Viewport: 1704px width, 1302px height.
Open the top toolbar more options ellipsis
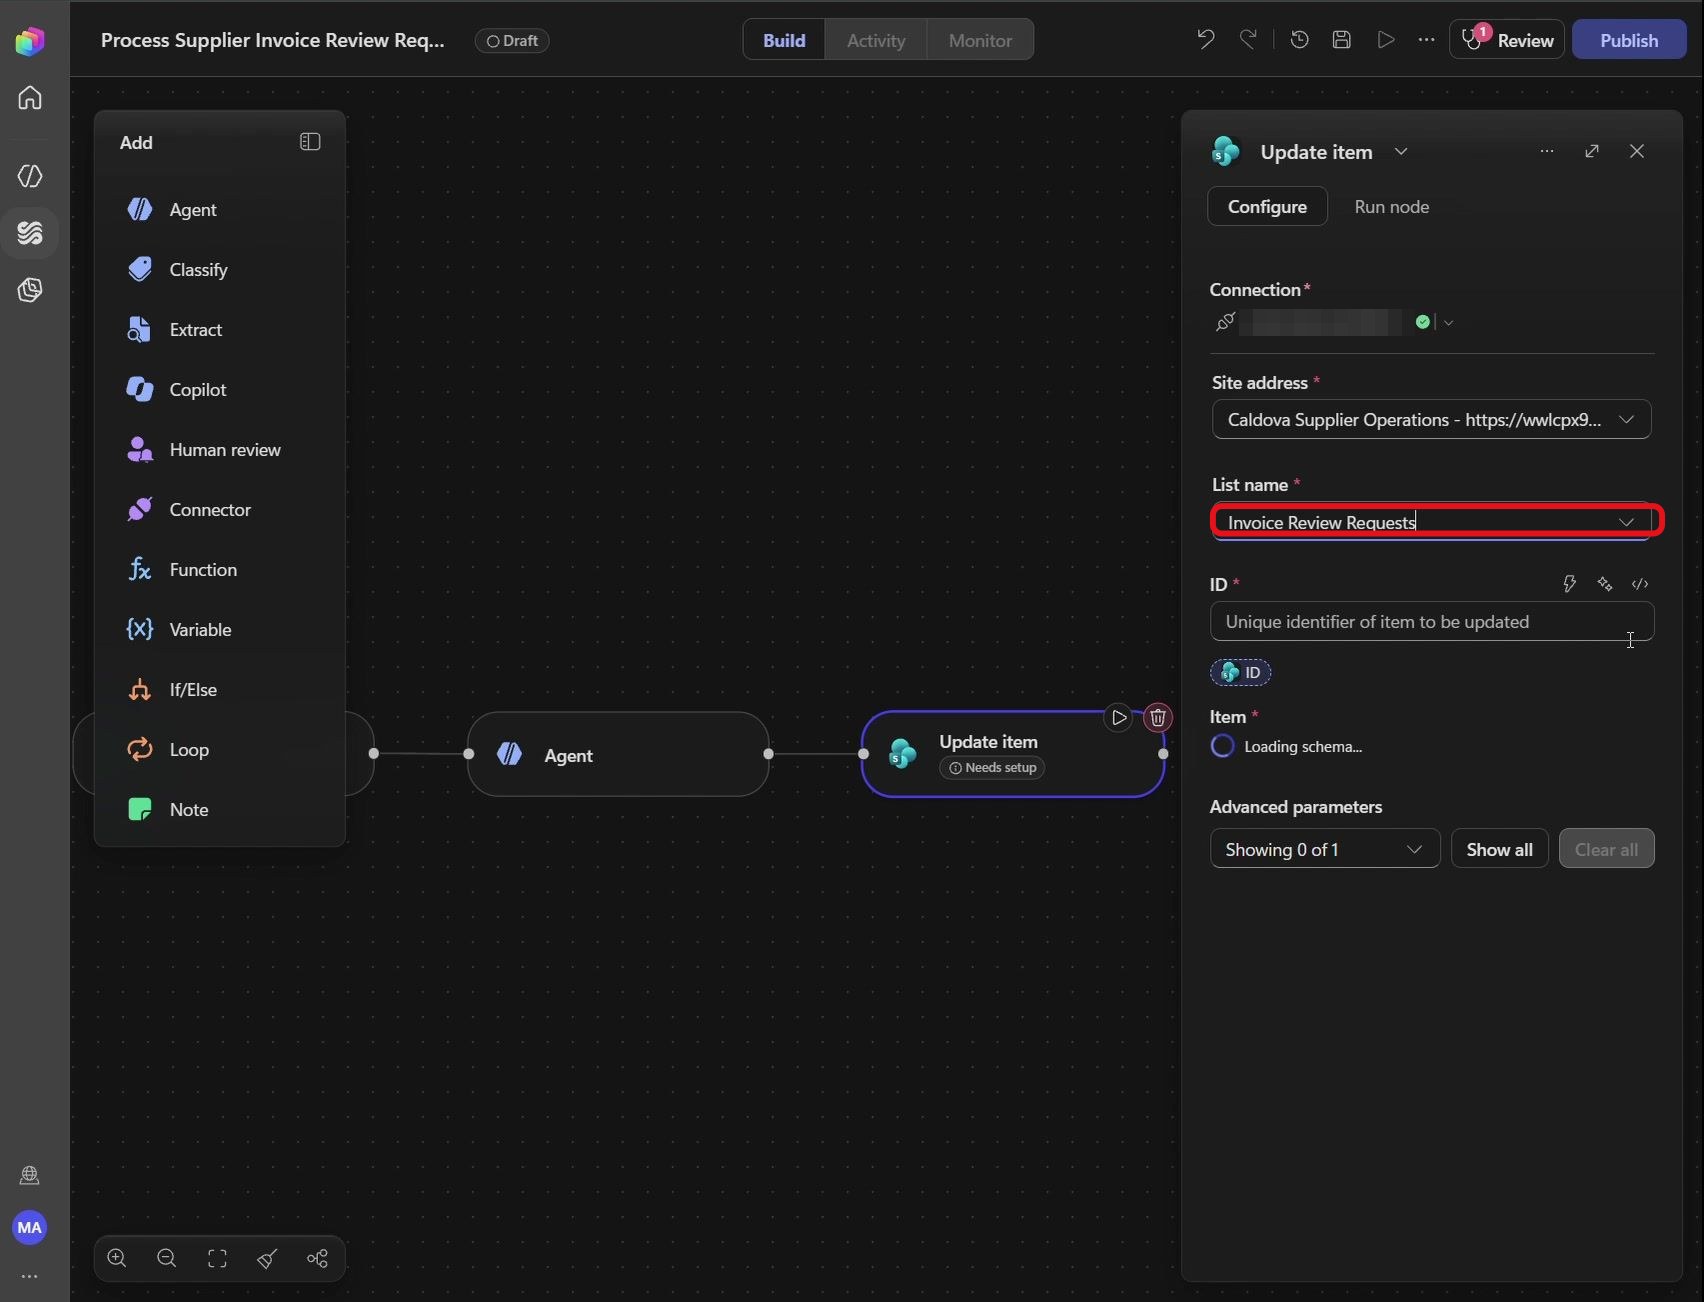pos(1427,40)
